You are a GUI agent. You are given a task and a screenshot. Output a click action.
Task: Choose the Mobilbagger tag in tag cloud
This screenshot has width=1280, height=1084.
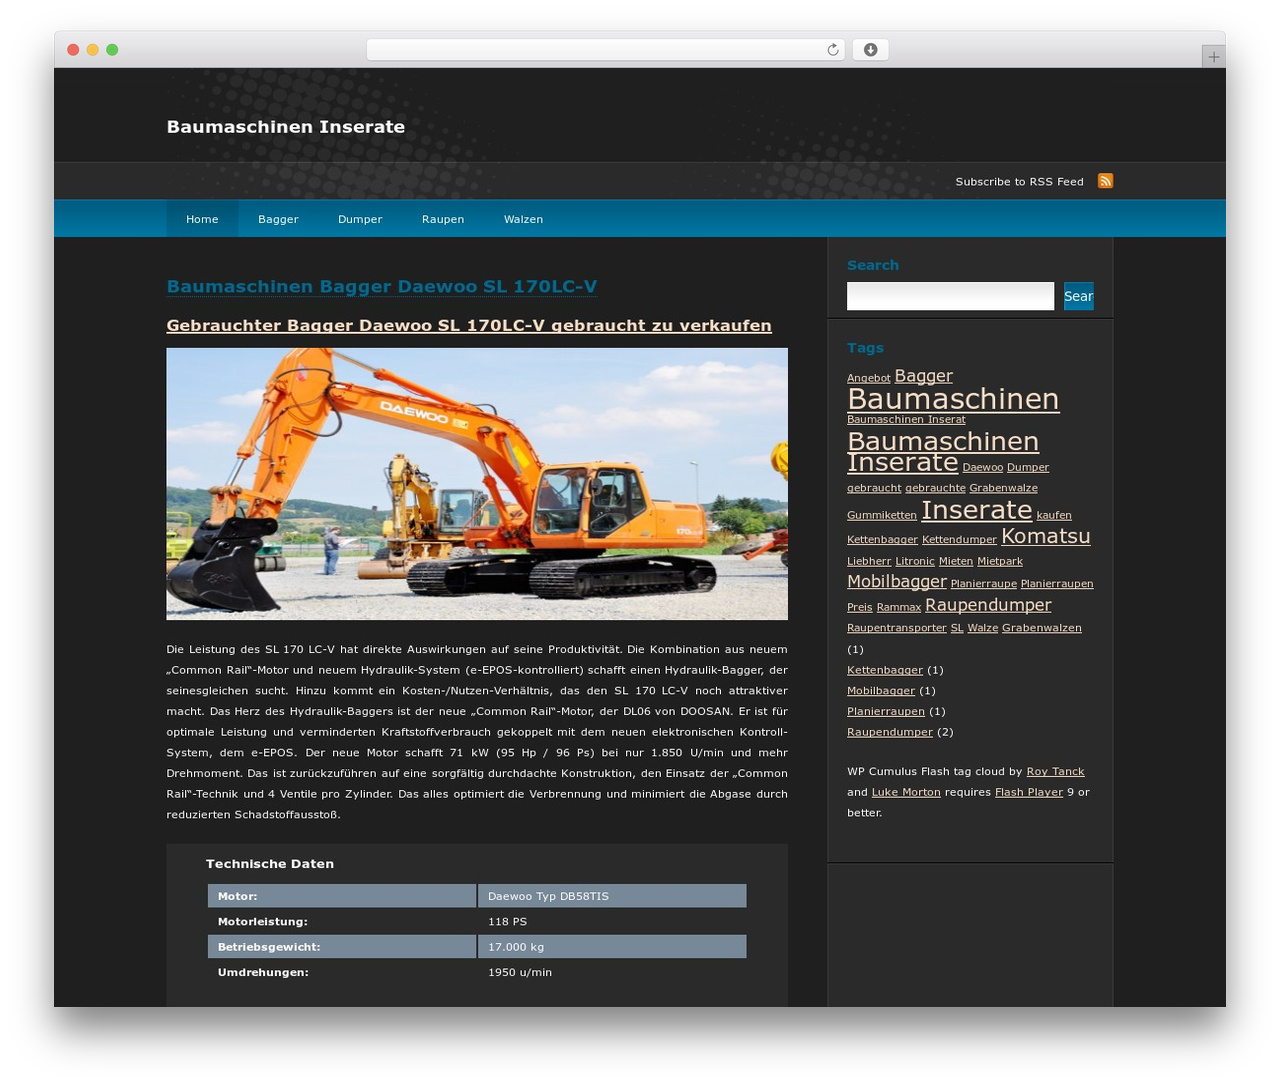point(897,581)
